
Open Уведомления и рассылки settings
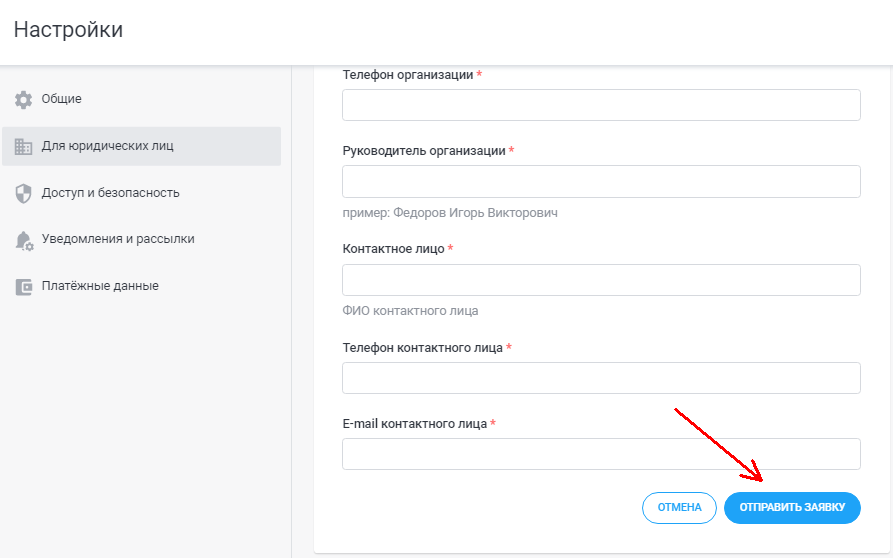[118, 239]
